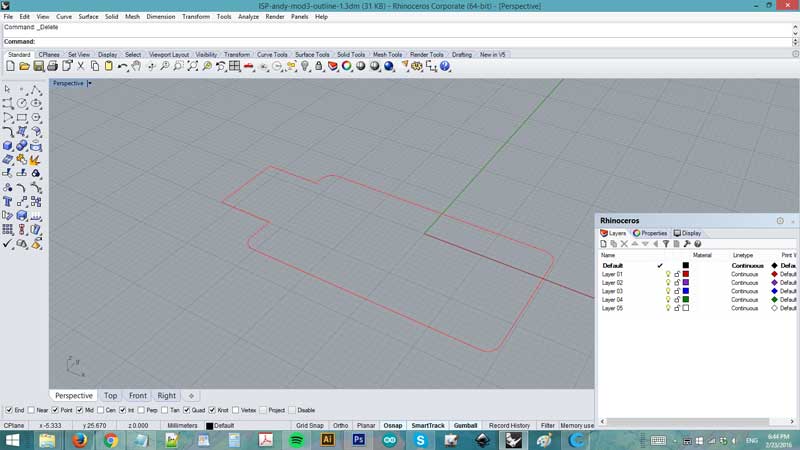The image size is (800, 450).
Task: Create a new file using the New icon
Action: coord(10,66)
